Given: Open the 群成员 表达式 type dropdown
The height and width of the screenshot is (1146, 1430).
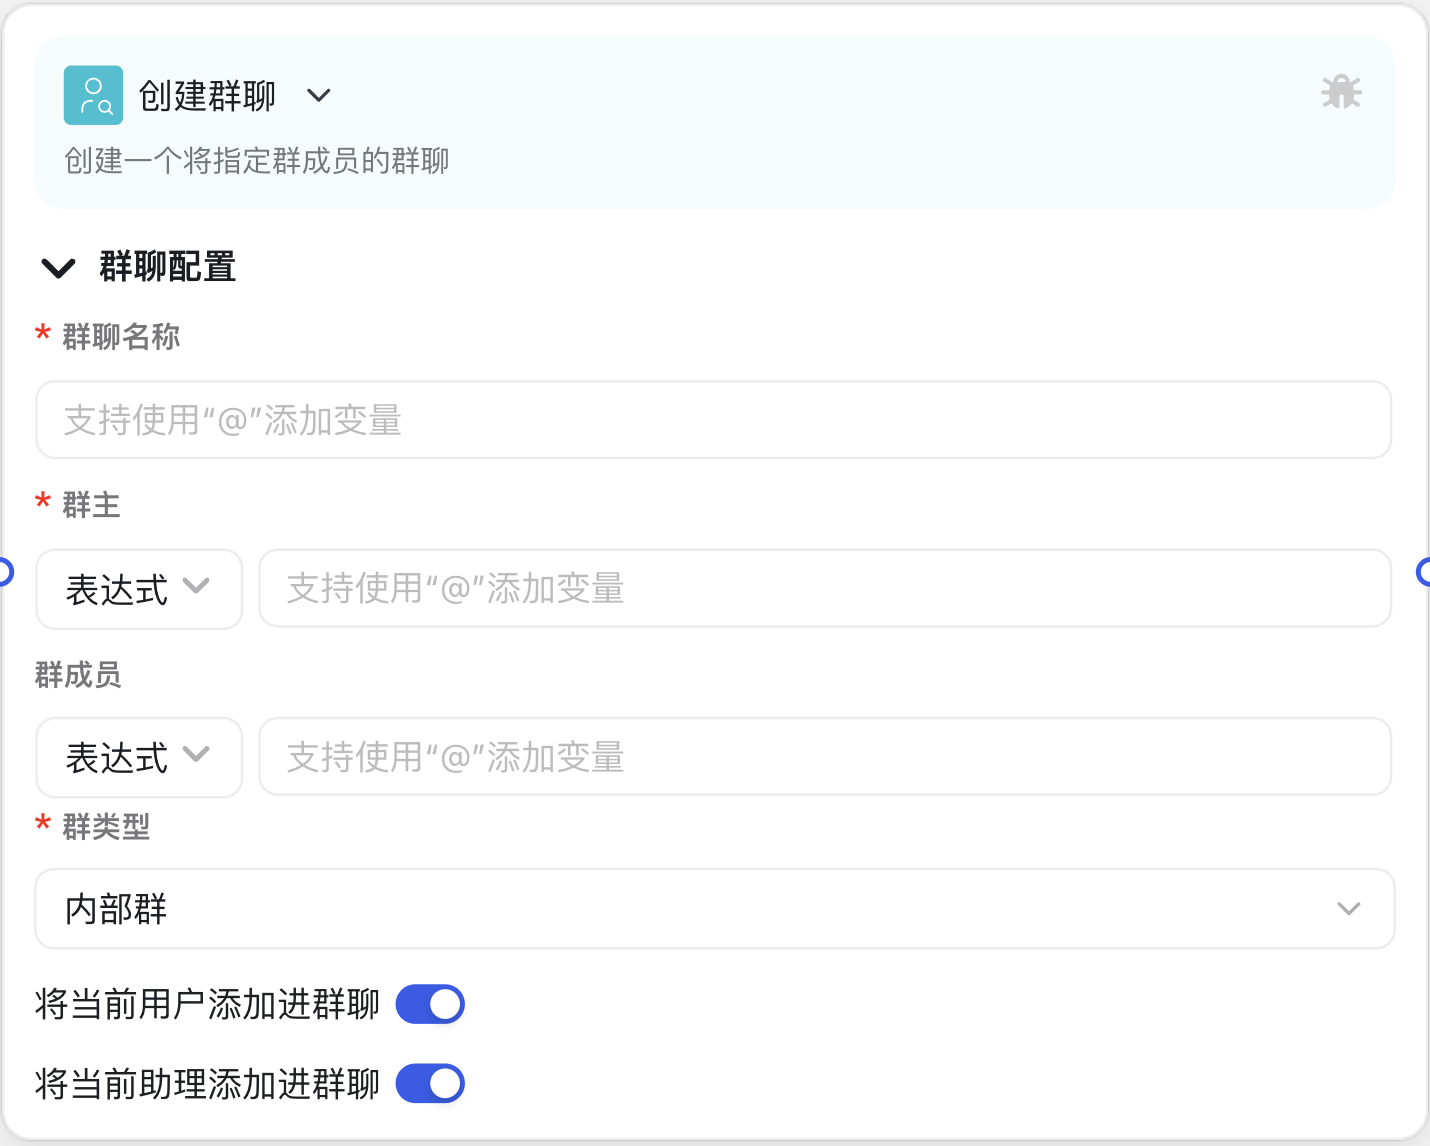Looking at the screenshot, I should point(139,757).
